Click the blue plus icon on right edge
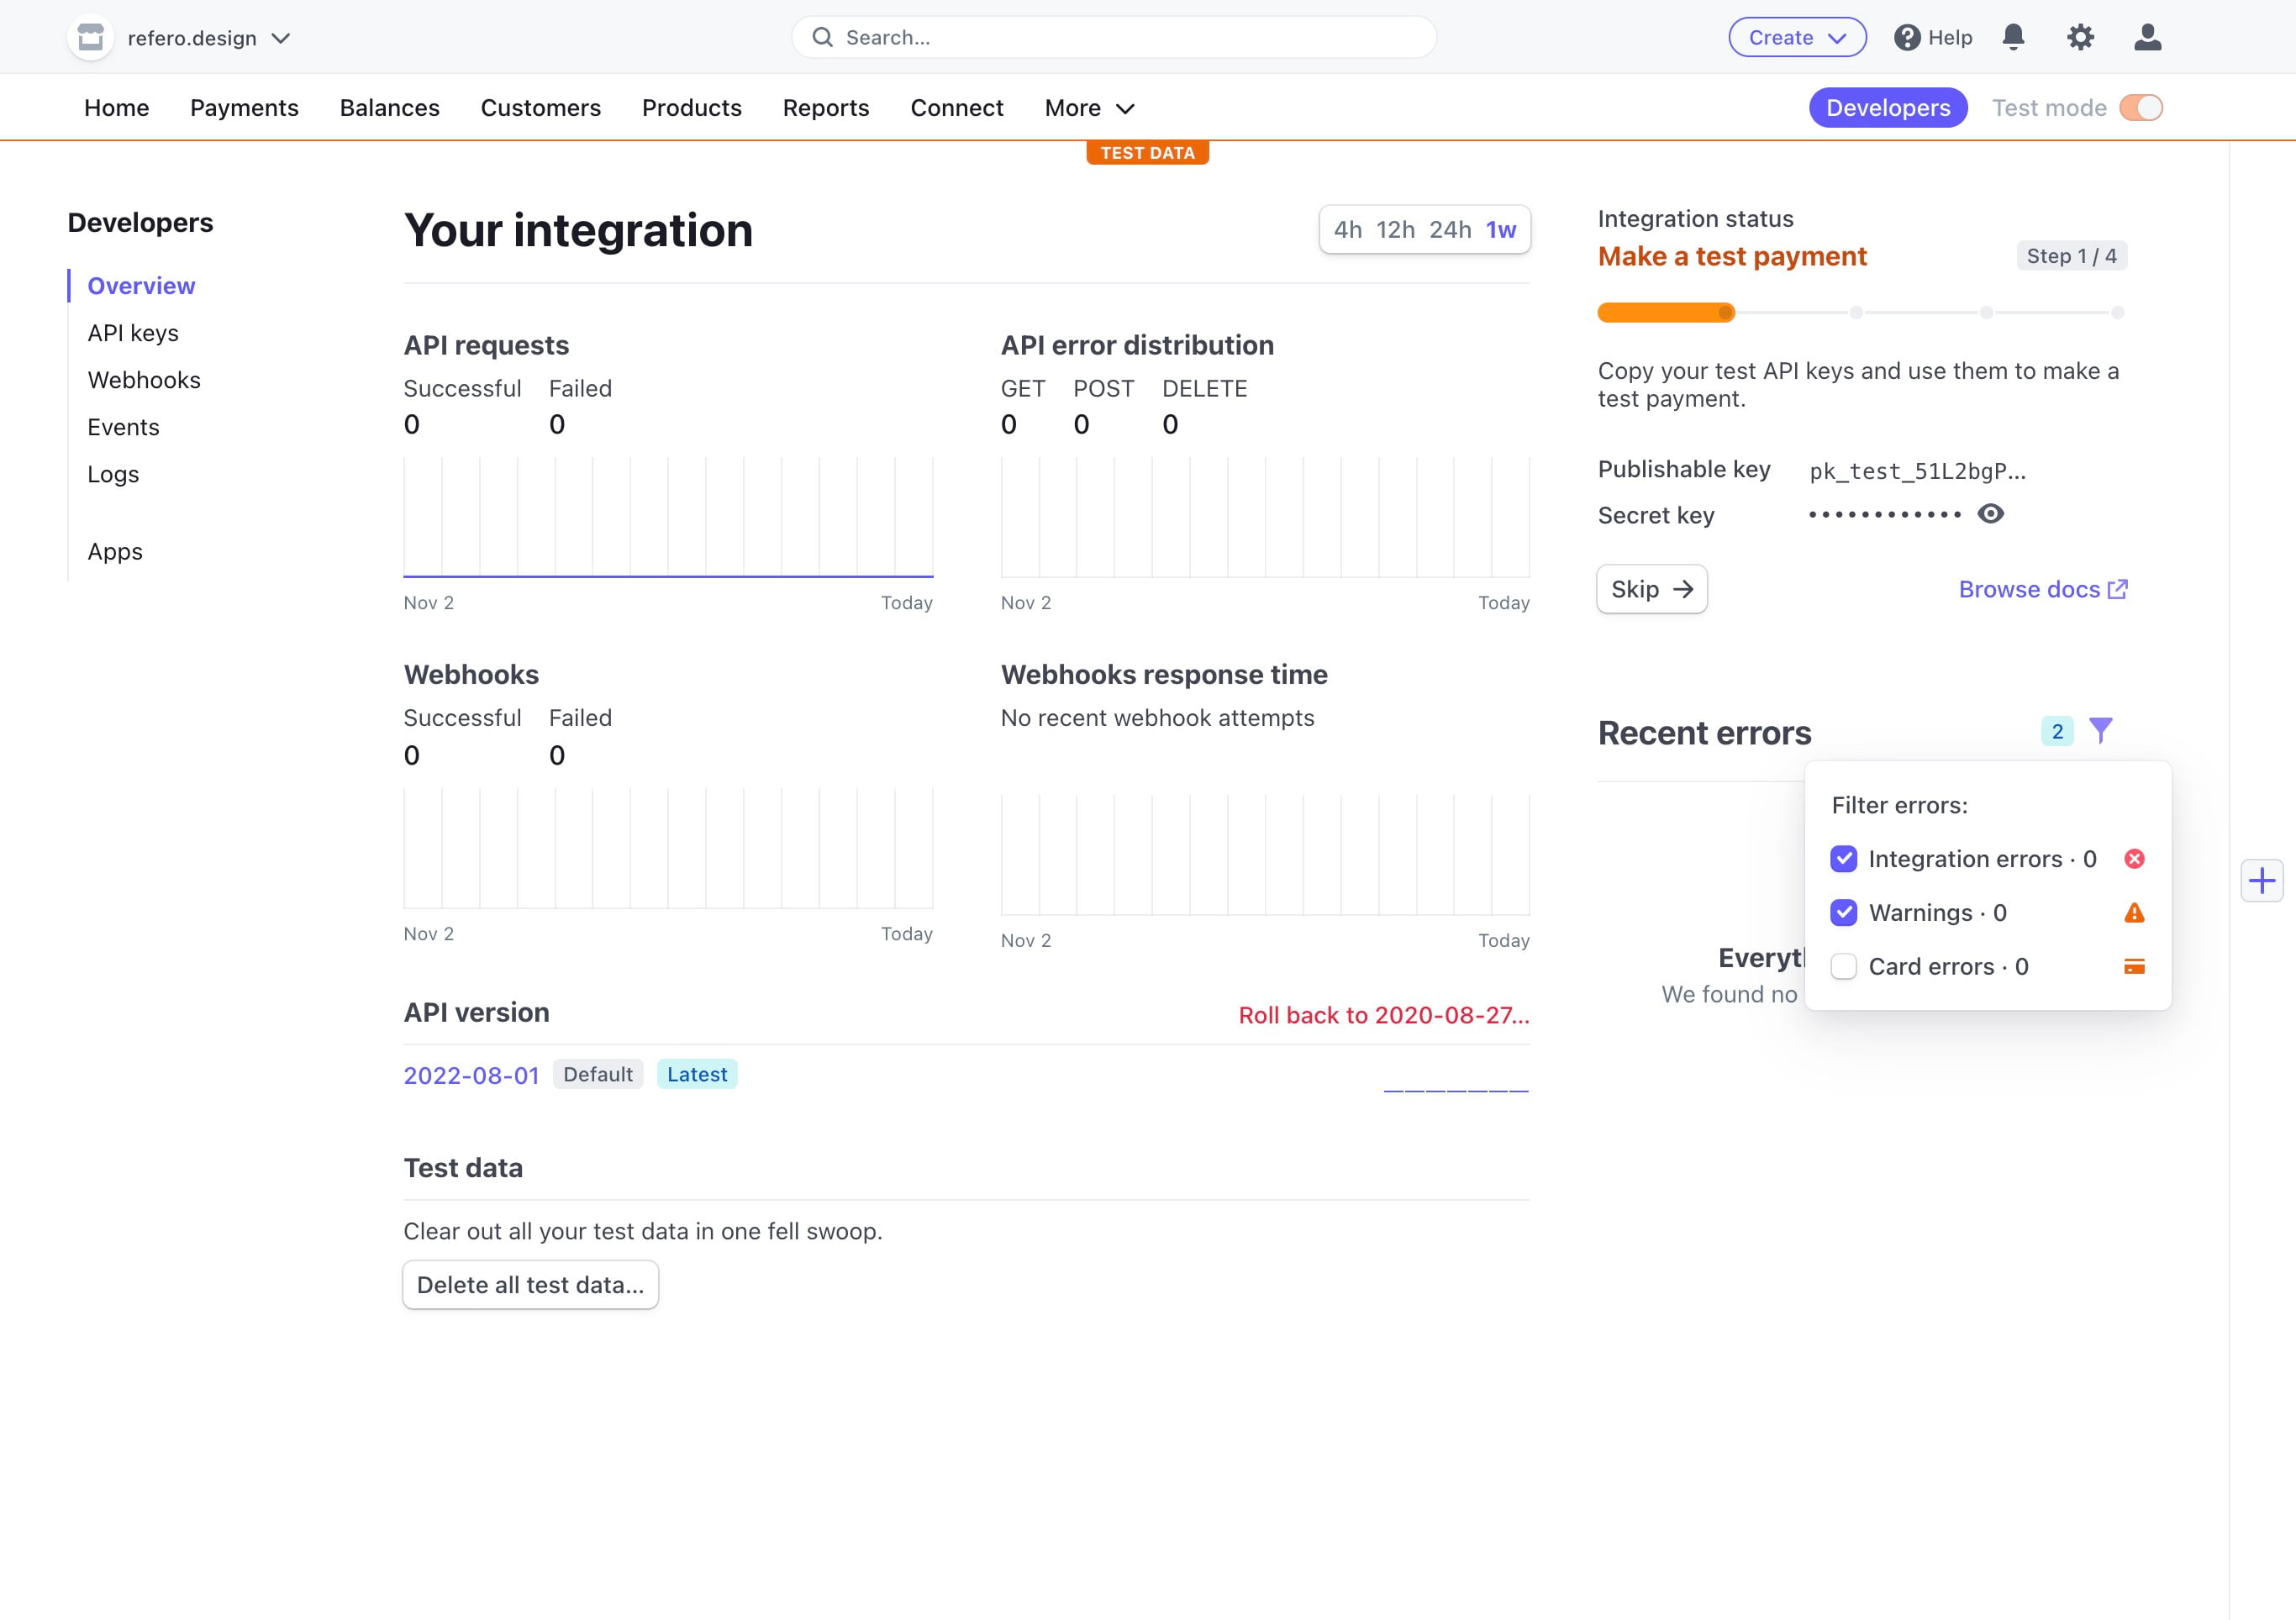 click(2261, 881)
